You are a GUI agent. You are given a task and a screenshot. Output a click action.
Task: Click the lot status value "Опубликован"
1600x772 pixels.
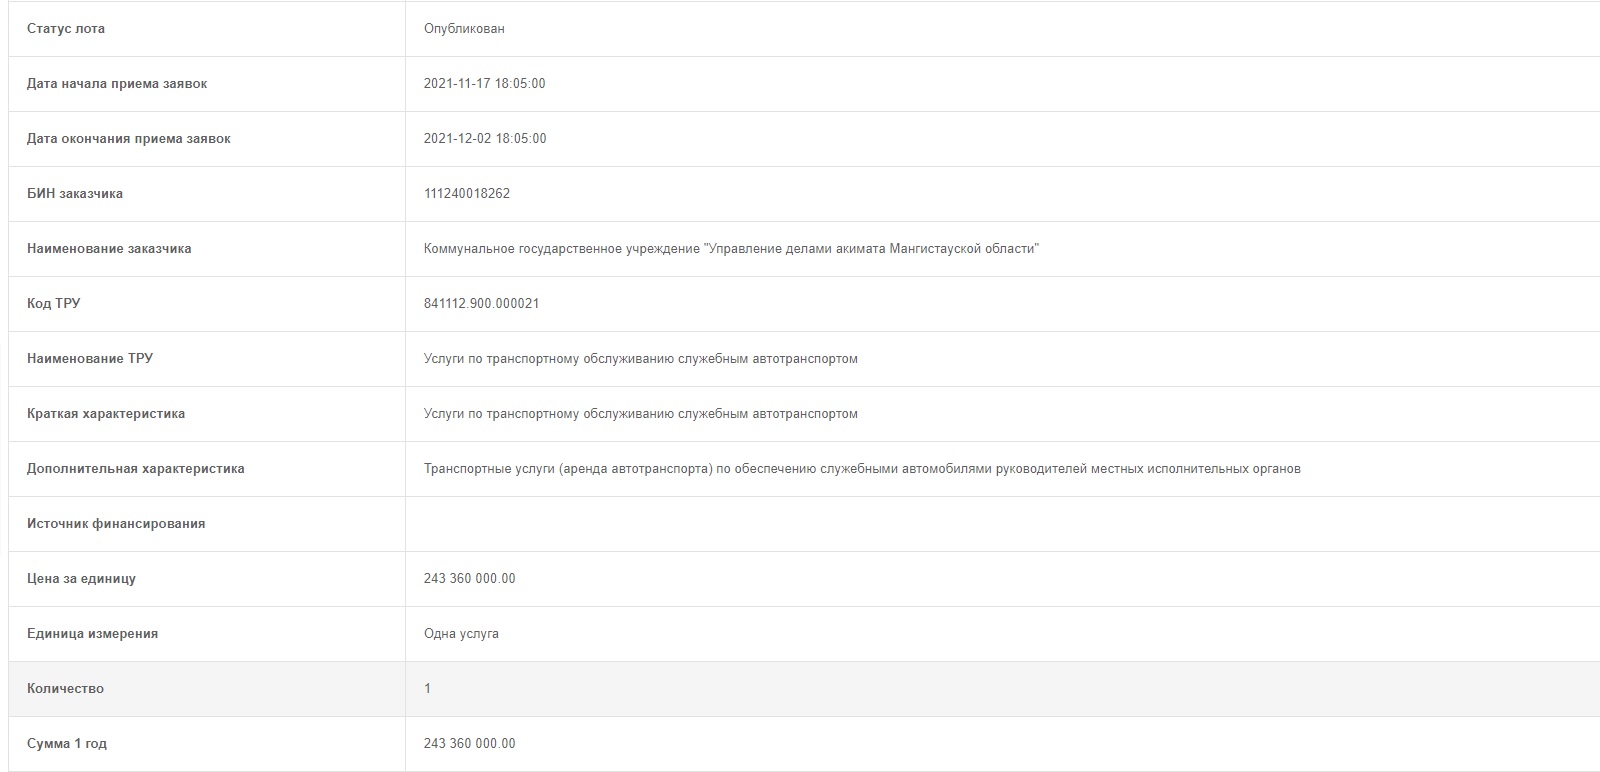pos(464,29)
